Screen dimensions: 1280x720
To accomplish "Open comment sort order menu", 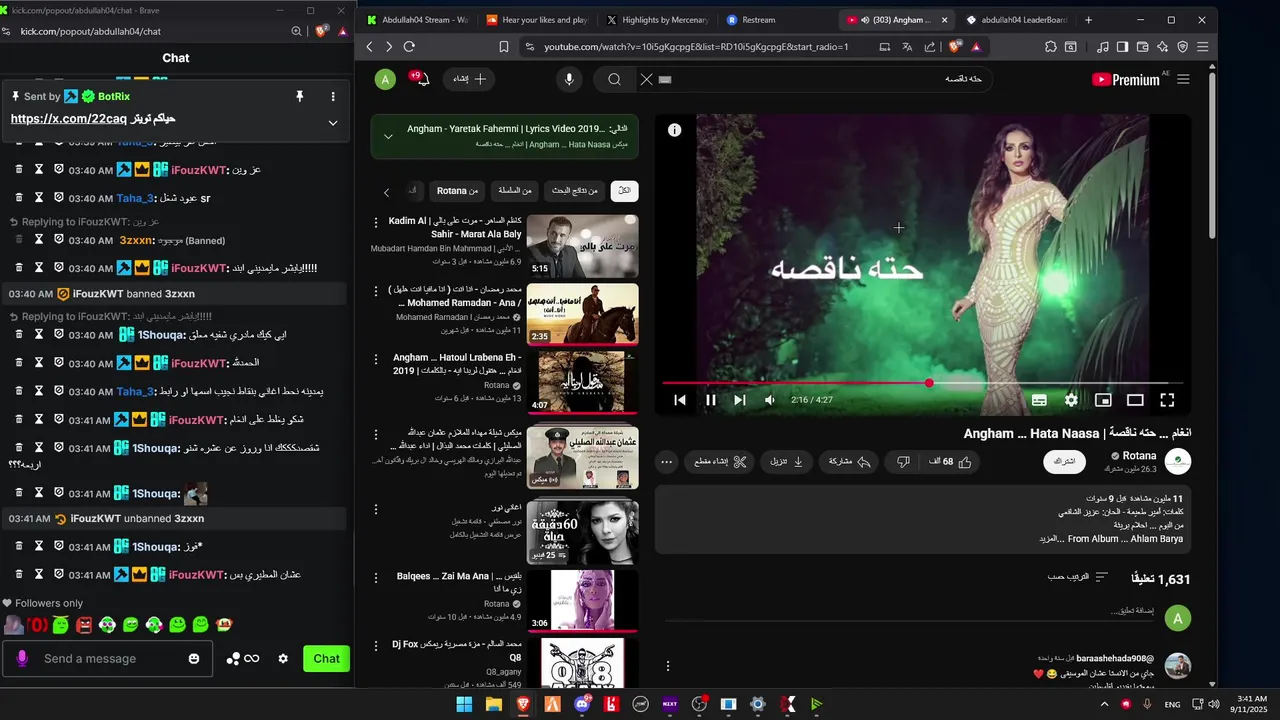I will [1078, 577].
